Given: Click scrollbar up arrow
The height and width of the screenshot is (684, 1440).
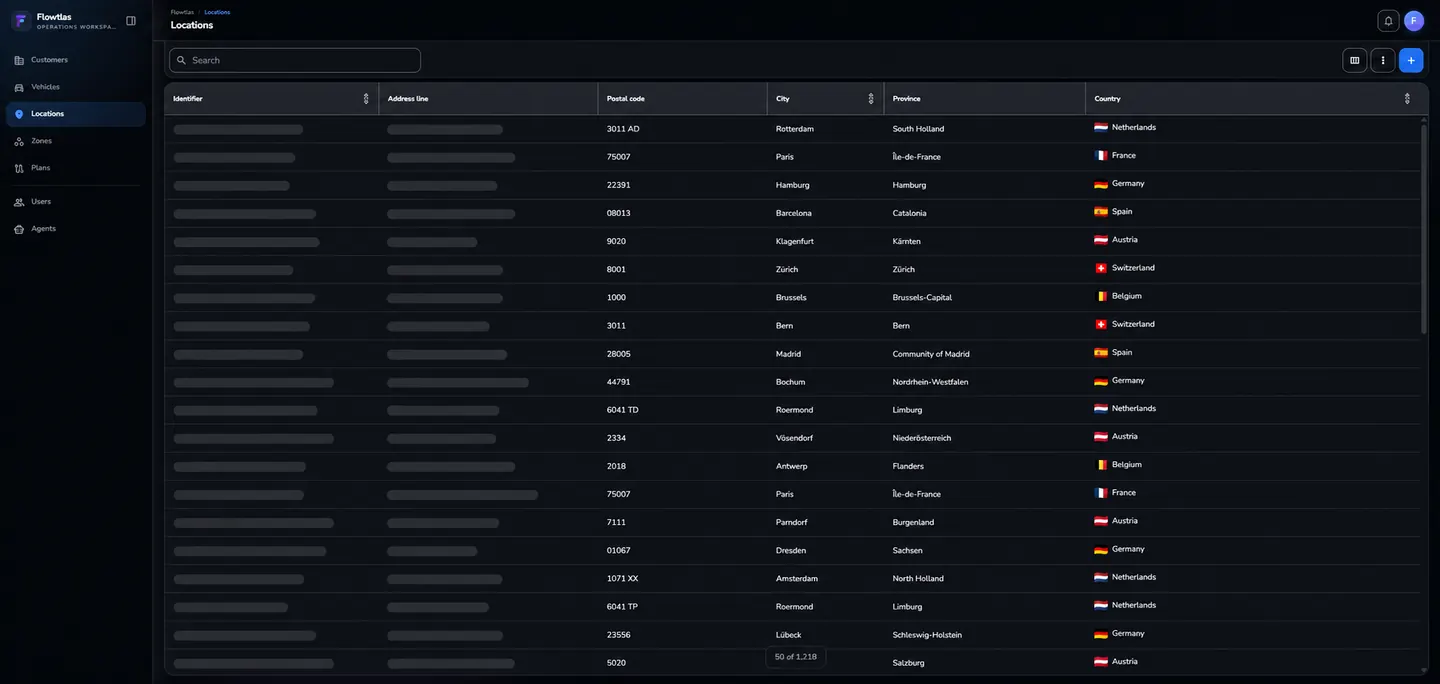Looking at the screenshot, I should pos(1424,119).
